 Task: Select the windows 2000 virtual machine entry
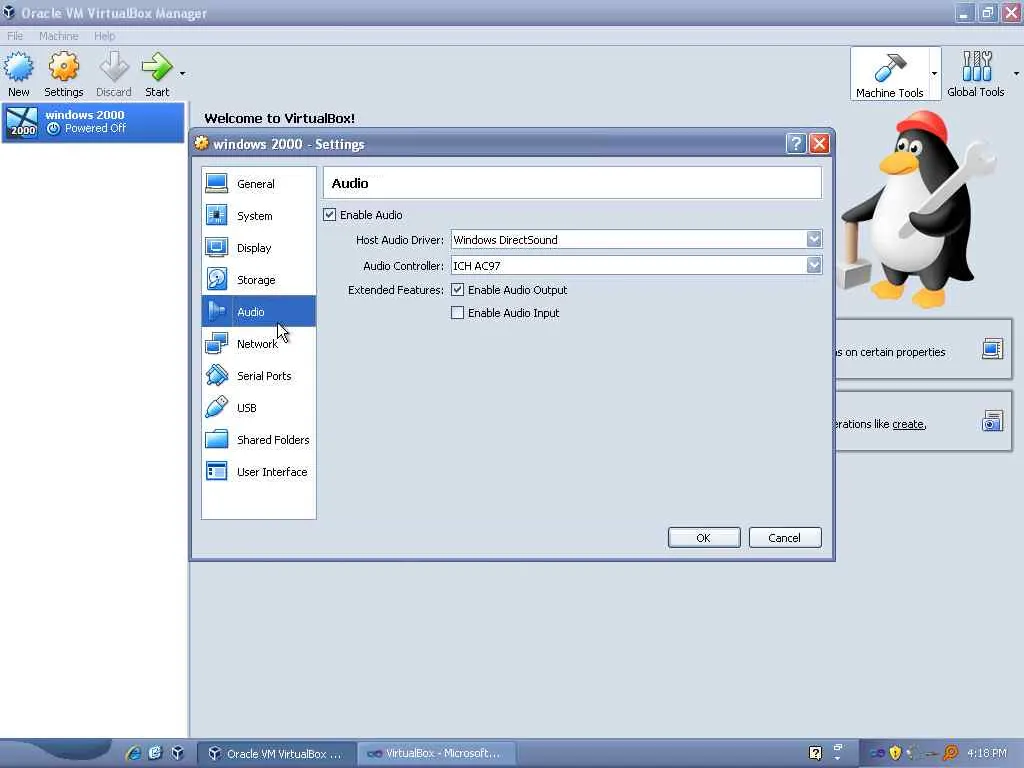(93, 122)
